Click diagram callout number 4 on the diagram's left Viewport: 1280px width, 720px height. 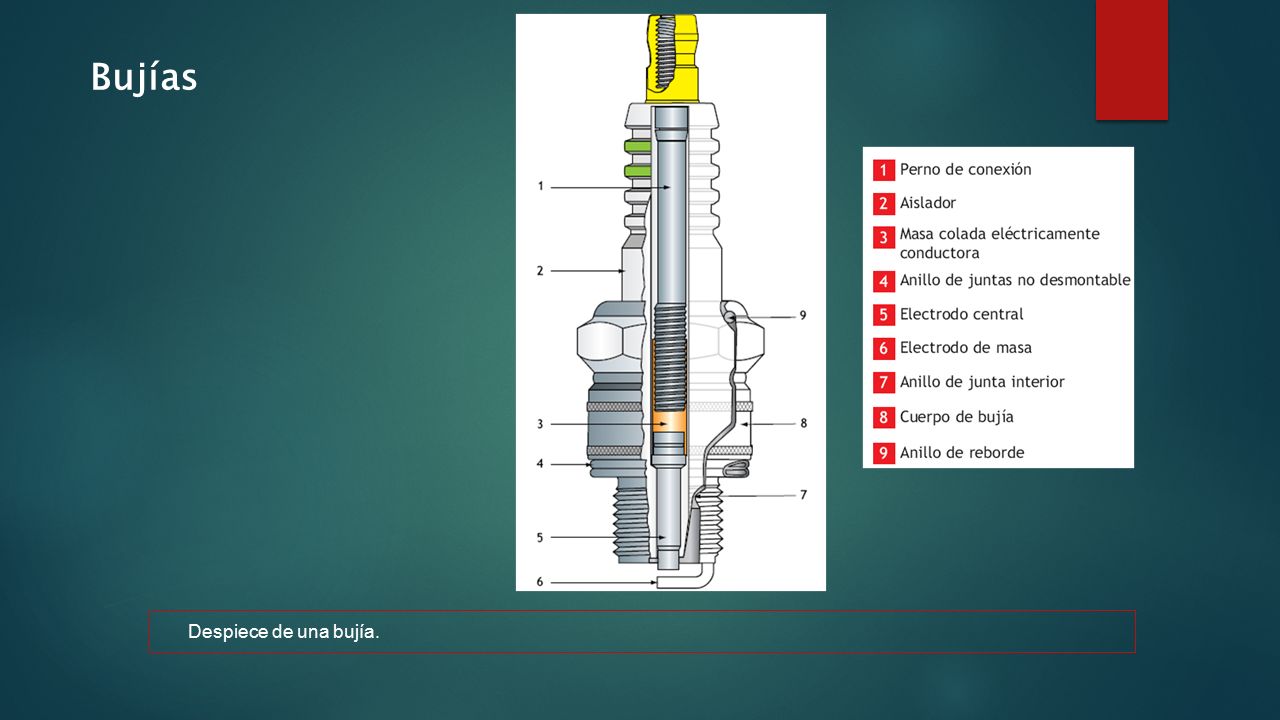(x=540, y=464)
